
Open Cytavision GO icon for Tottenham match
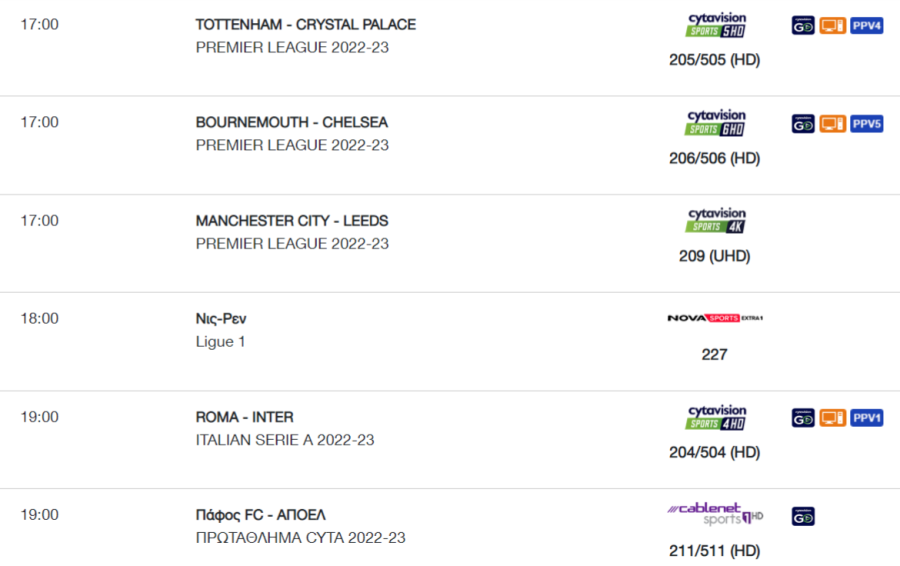coord(803,26)
